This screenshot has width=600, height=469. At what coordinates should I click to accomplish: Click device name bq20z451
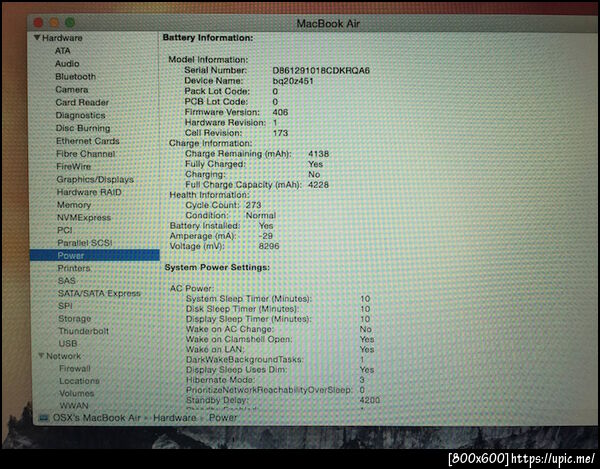click(x=293, y=81)
